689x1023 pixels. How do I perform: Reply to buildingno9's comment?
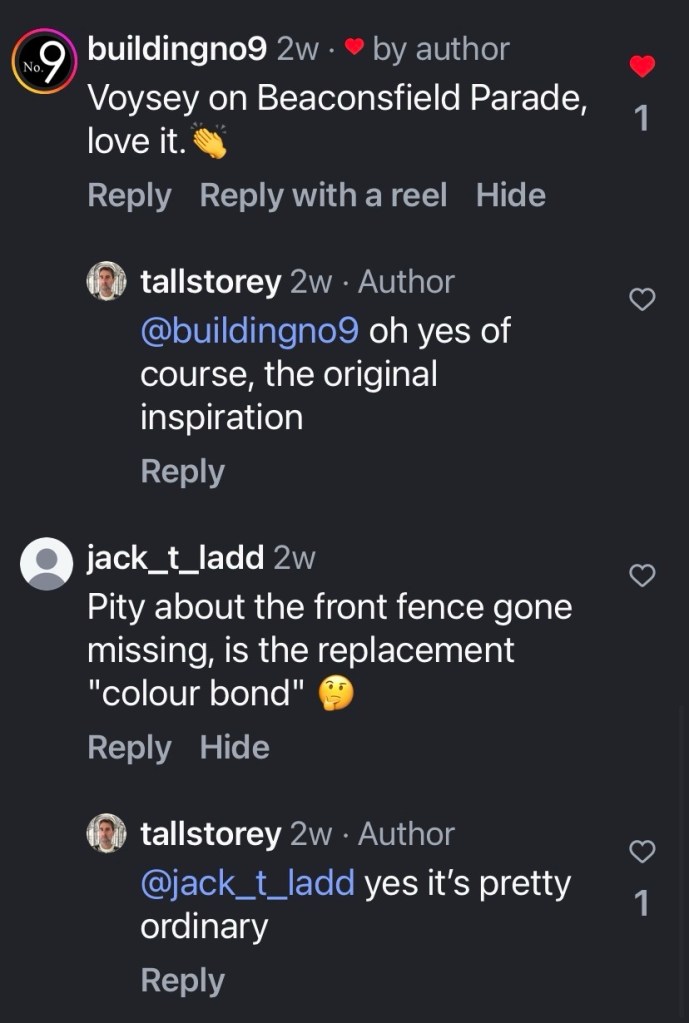click(x=129, y=195)
